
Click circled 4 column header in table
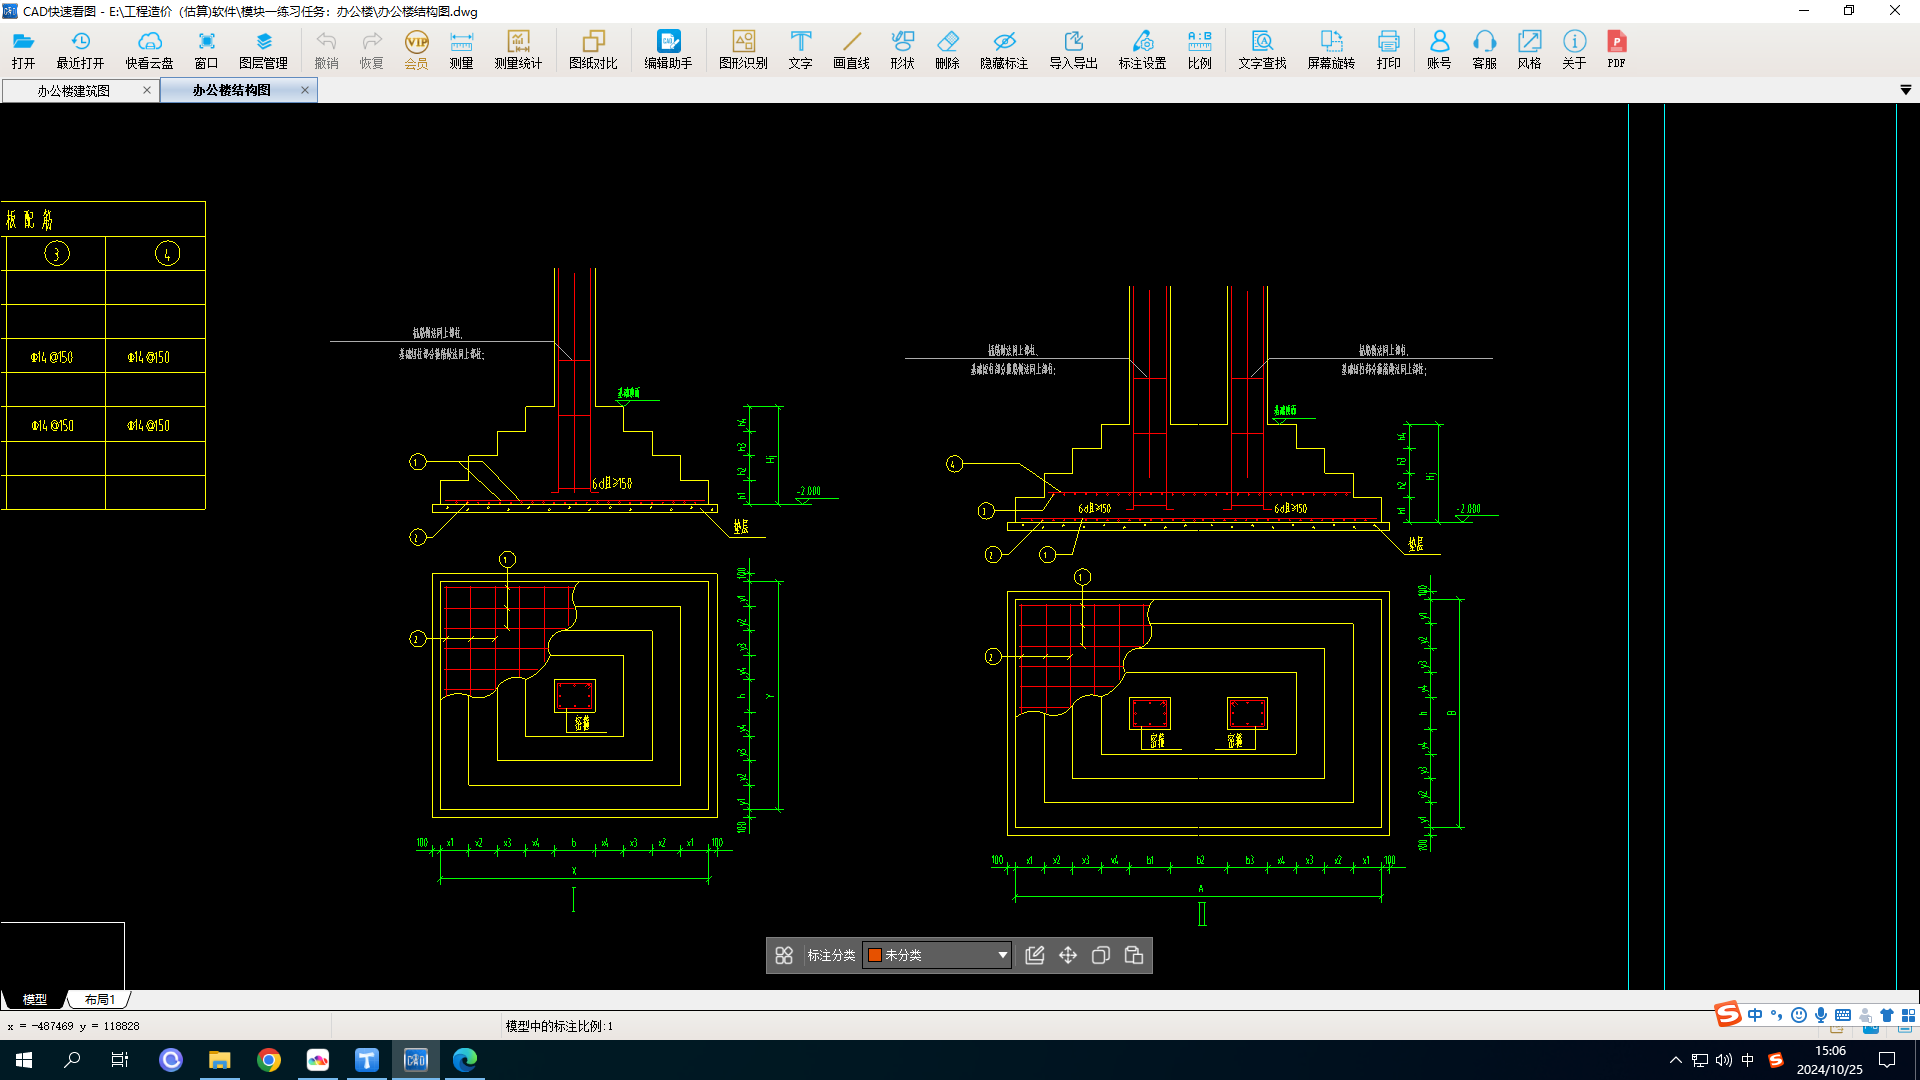167,254
